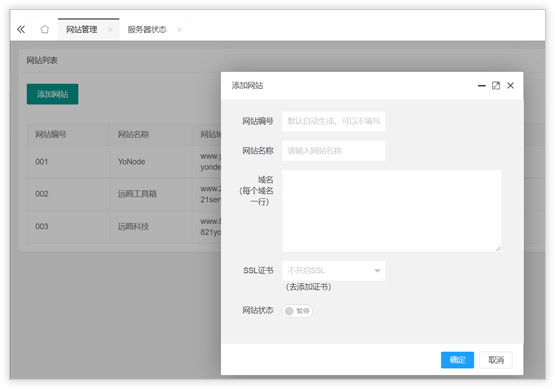555x389 pixels.
Task: Grab the textarea resize handle
Action: 498,249
